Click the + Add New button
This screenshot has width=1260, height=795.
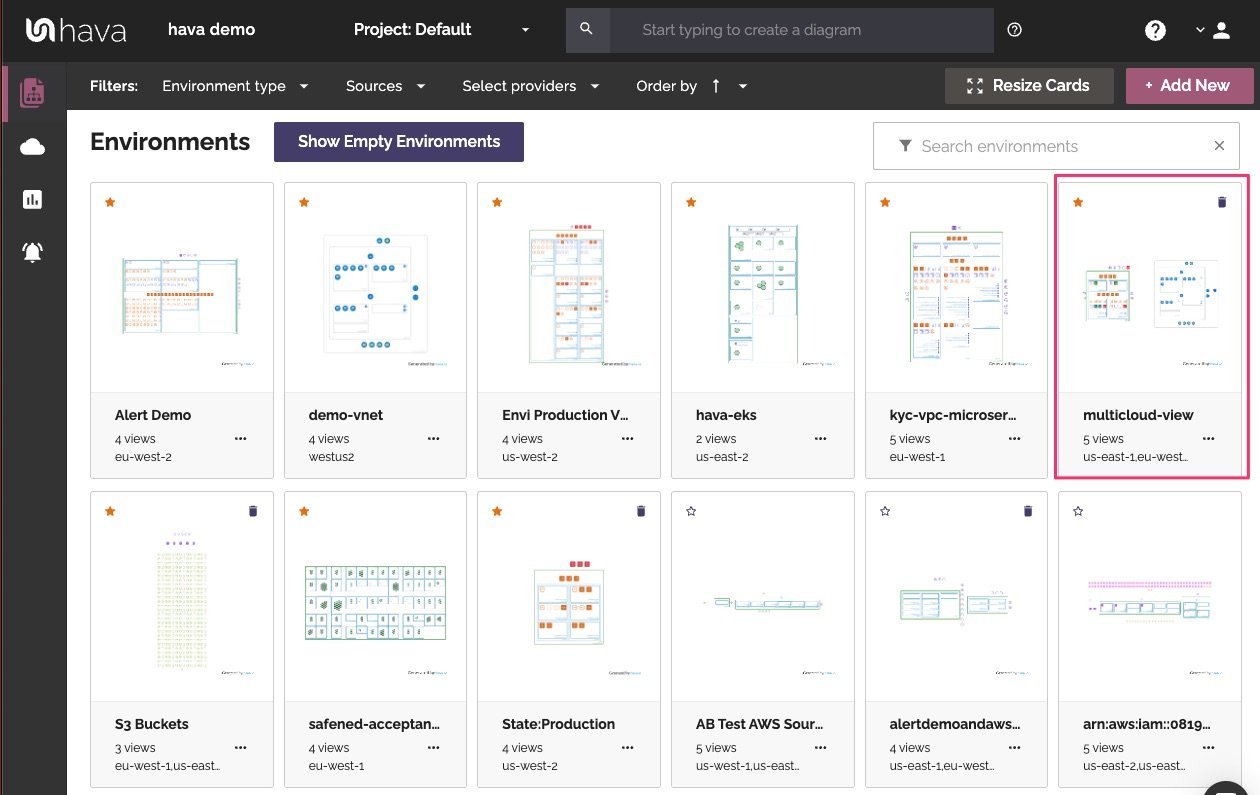[1189, 86]
